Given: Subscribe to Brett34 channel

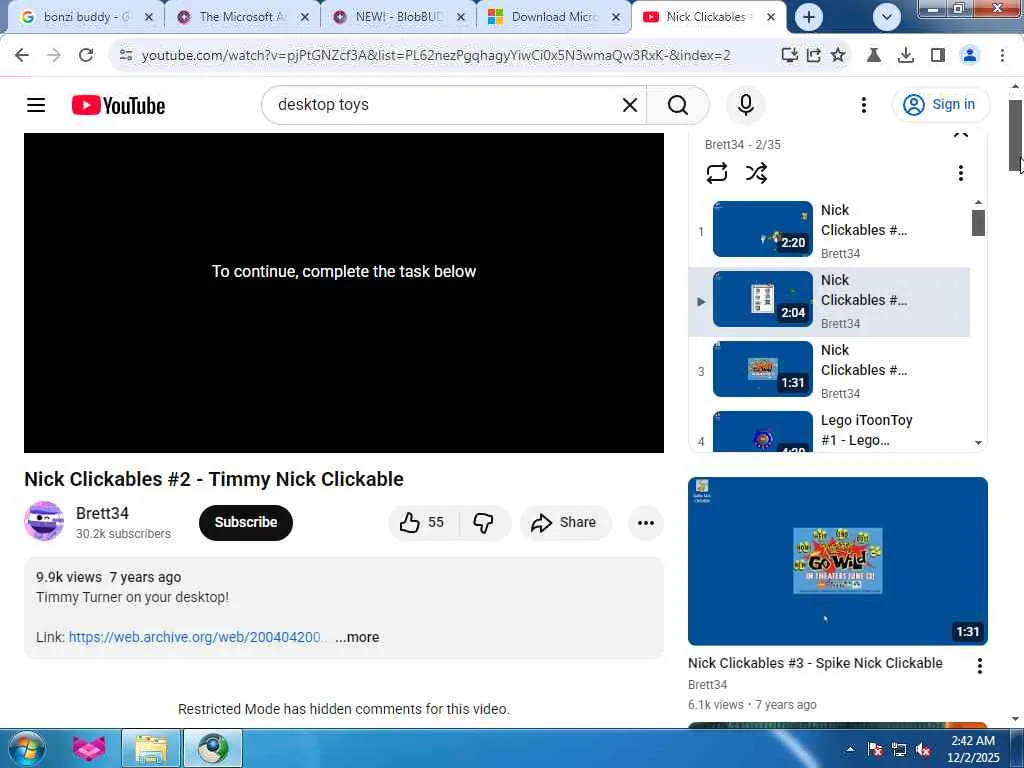Looking at the screenshot, I should (x=246, y=522).
